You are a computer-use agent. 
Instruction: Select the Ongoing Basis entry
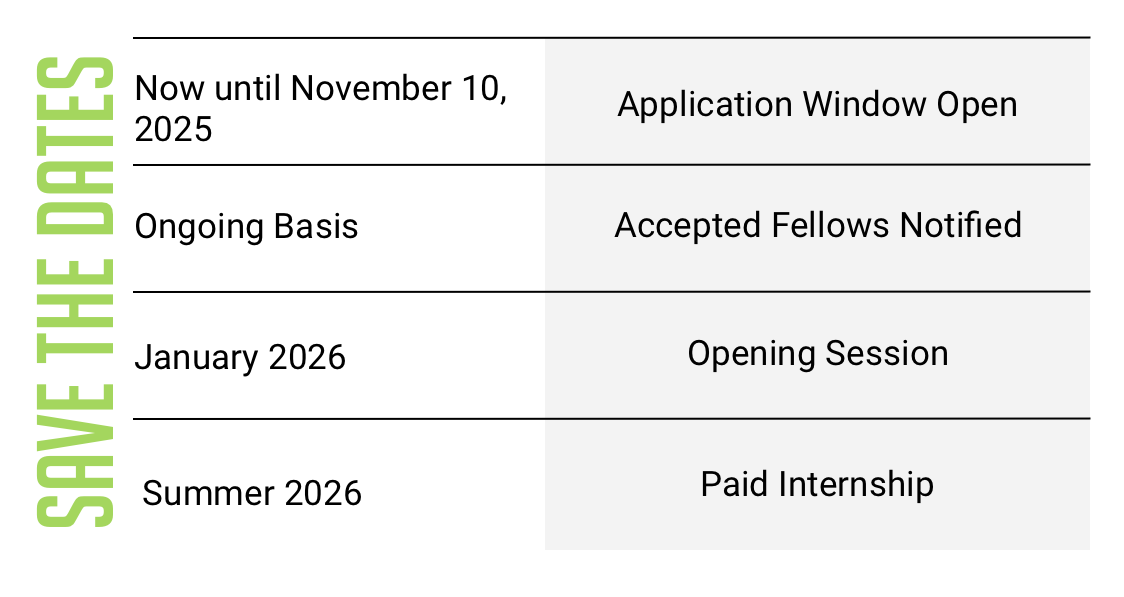[246, 228]
